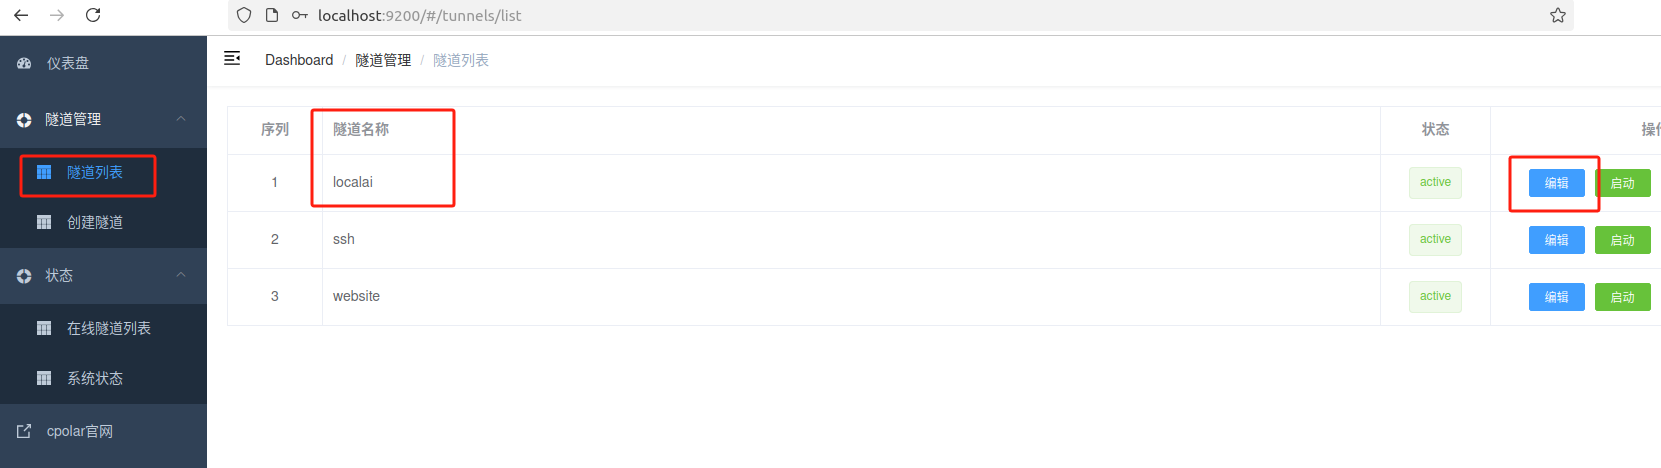Reload the page with refresh icon
Viewport: 1661px width, 468px height.
93,15
